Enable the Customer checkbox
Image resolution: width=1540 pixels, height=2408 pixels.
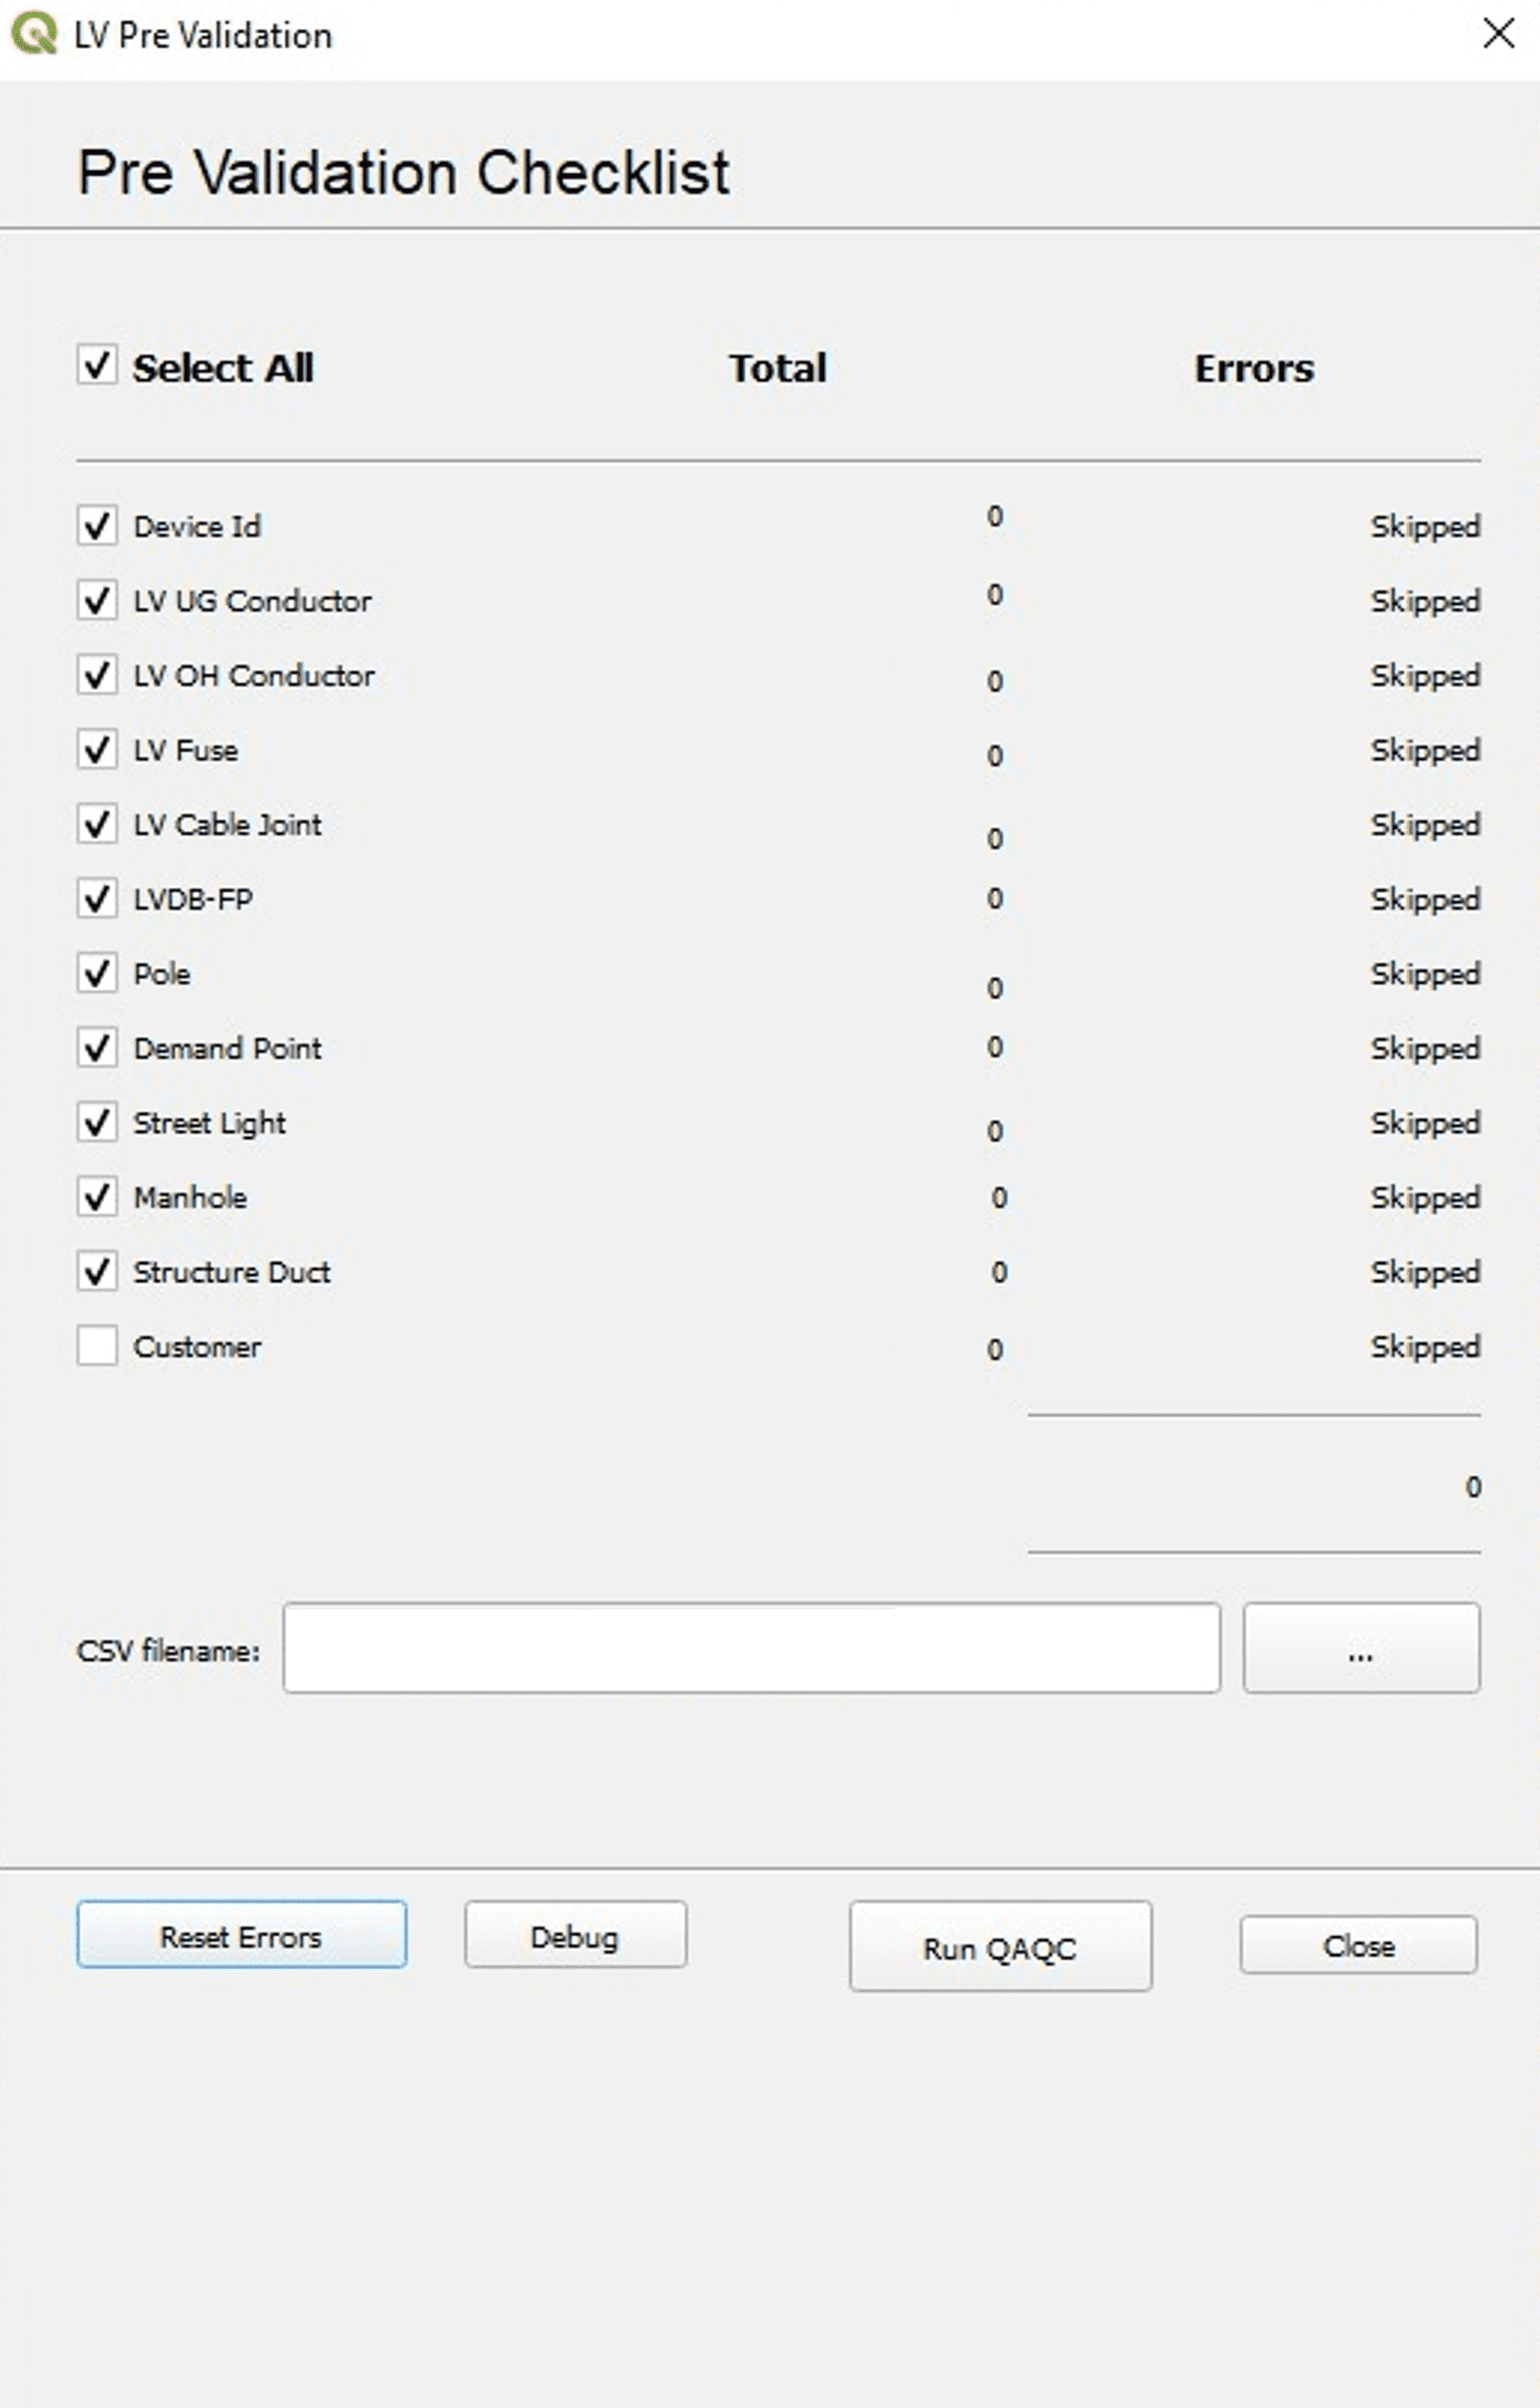coord(97,1345)
